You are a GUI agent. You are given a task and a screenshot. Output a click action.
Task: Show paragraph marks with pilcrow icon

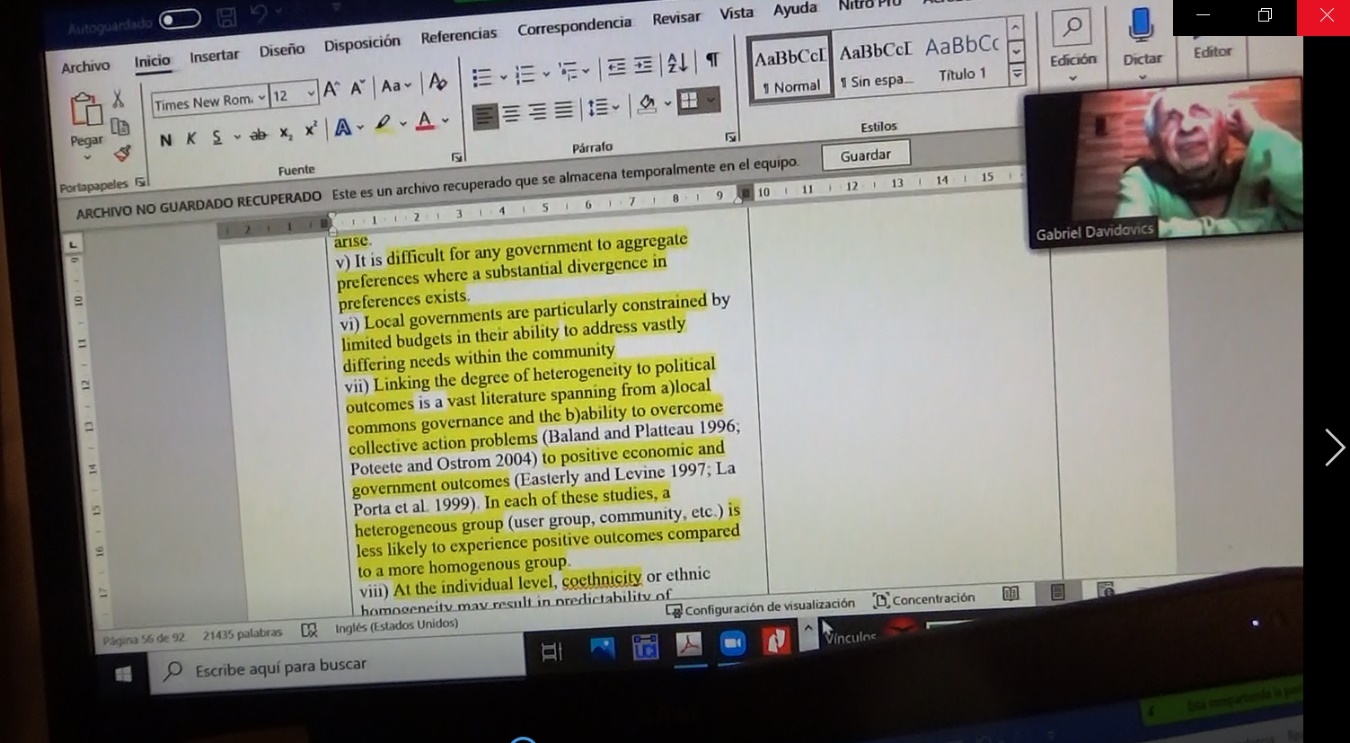712,62
